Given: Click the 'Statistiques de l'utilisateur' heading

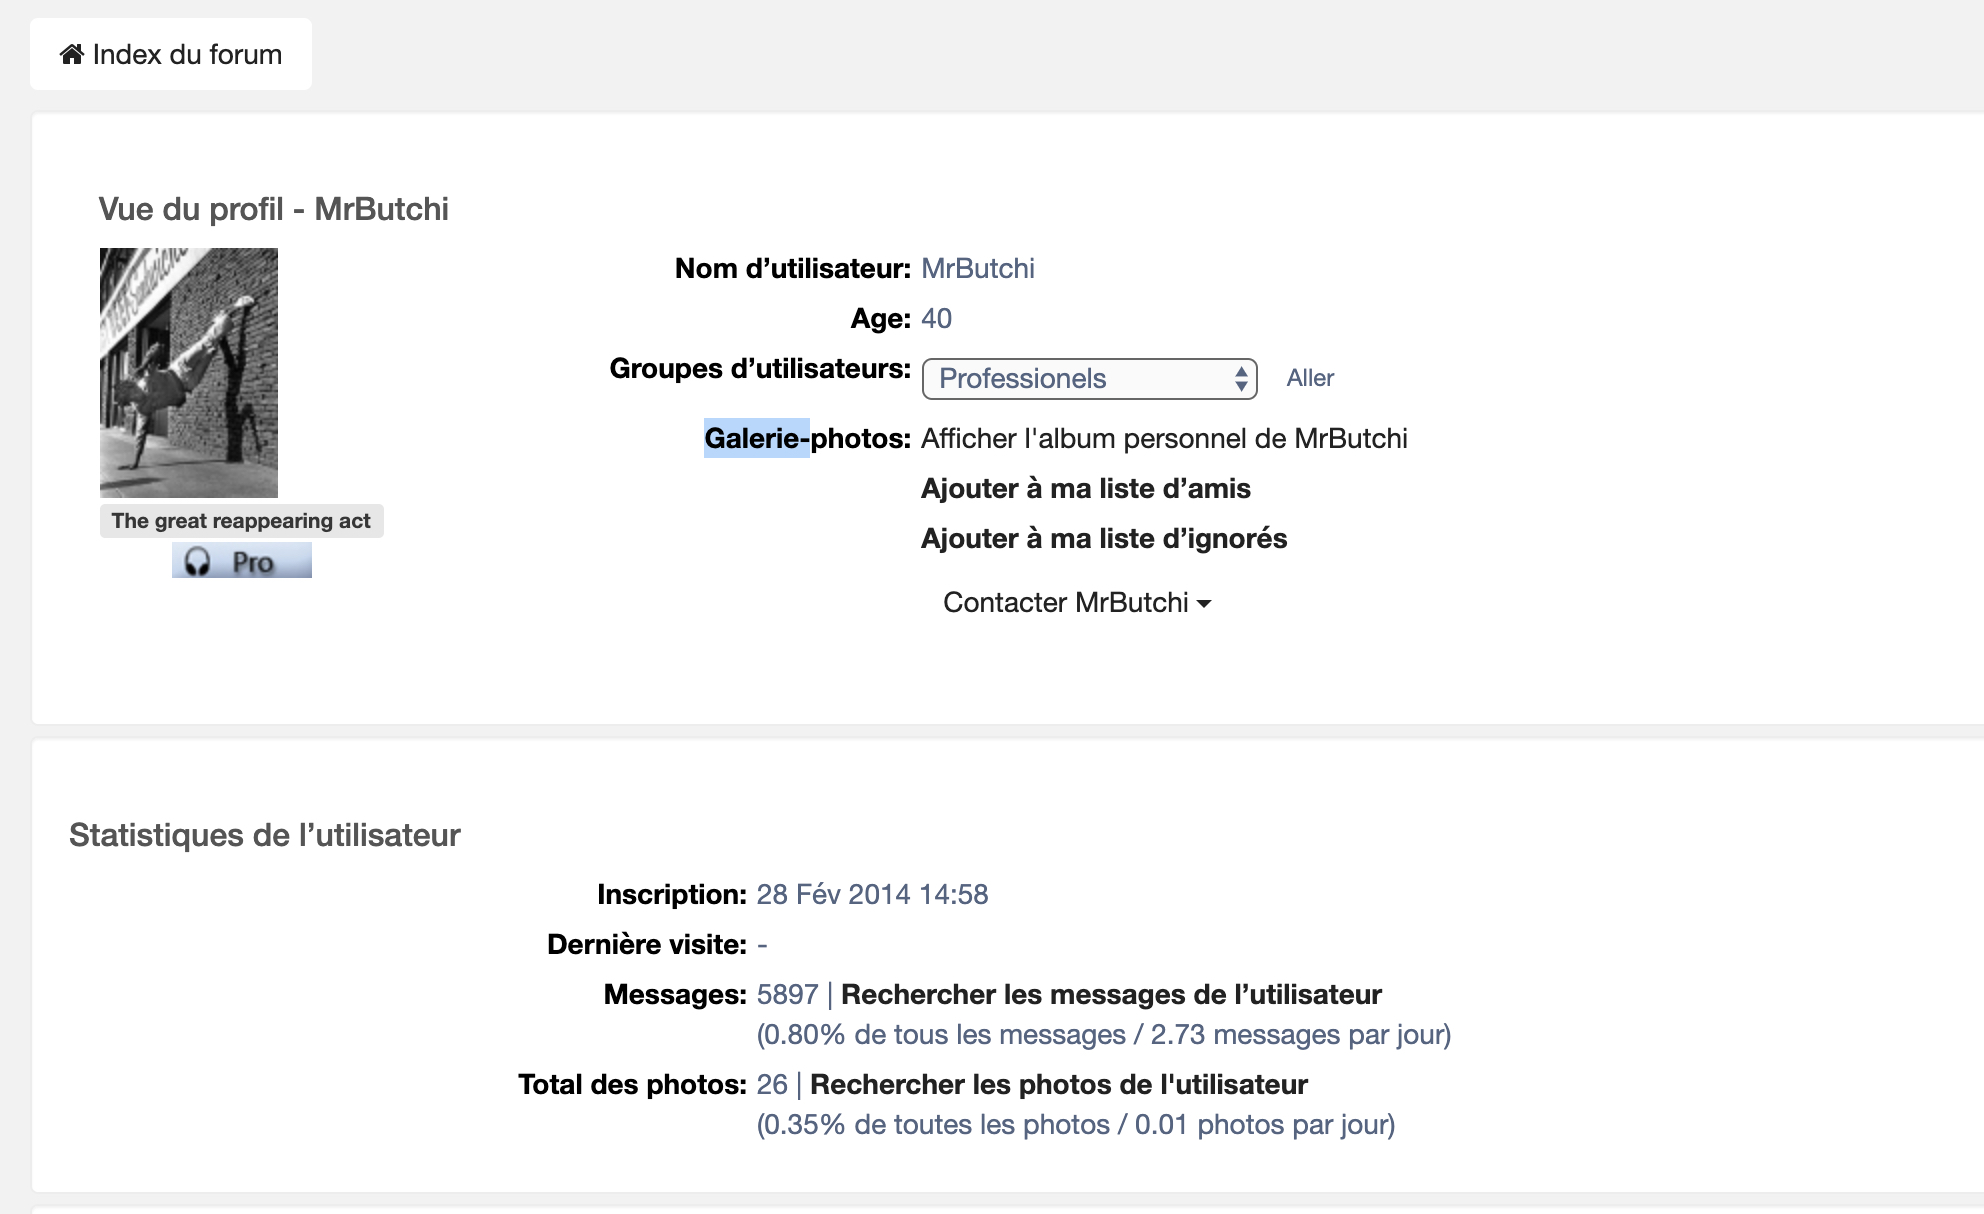Looking at the screenshot, I should 264,835.
